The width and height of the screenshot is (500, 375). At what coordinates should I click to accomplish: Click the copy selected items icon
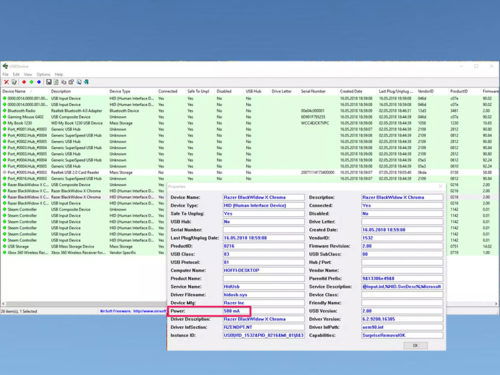64,82
